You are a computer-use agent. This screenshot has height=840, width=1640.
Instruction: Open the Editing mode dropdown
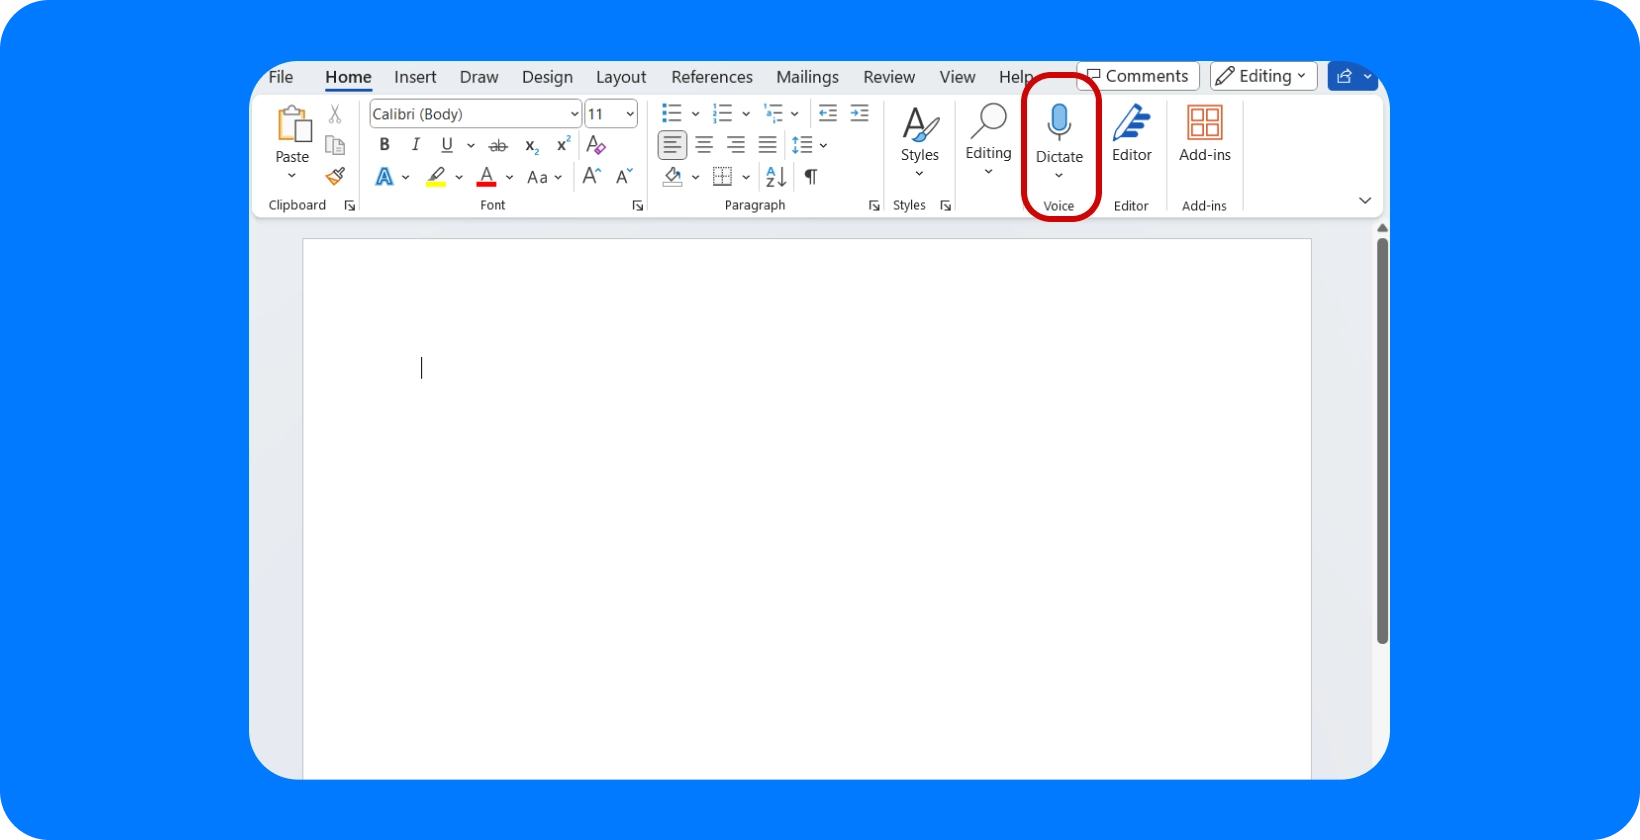pos(1263,76)
